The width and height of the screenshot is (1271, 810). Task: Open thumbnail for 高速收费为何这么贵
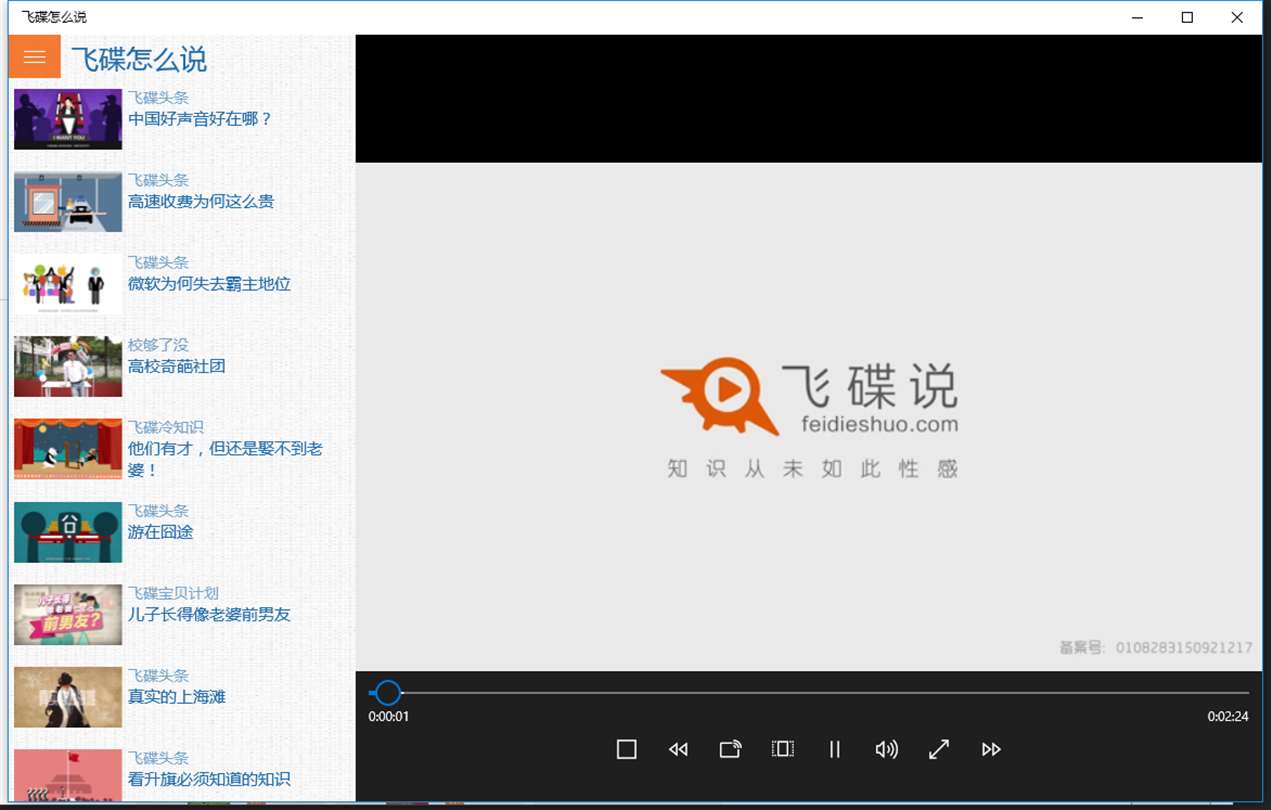point(68,201)
